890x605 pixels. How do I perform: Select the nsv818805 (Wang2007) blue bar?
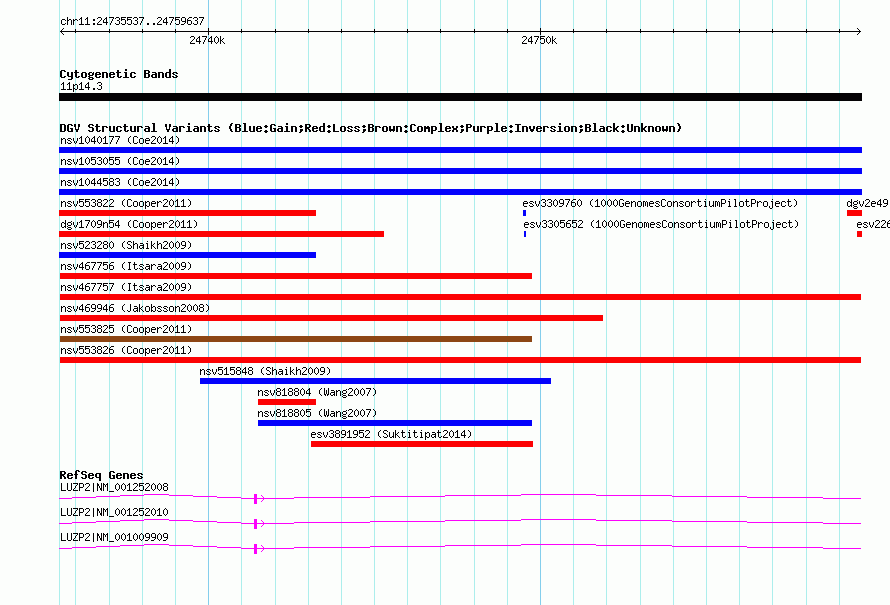tap(395, 423)
